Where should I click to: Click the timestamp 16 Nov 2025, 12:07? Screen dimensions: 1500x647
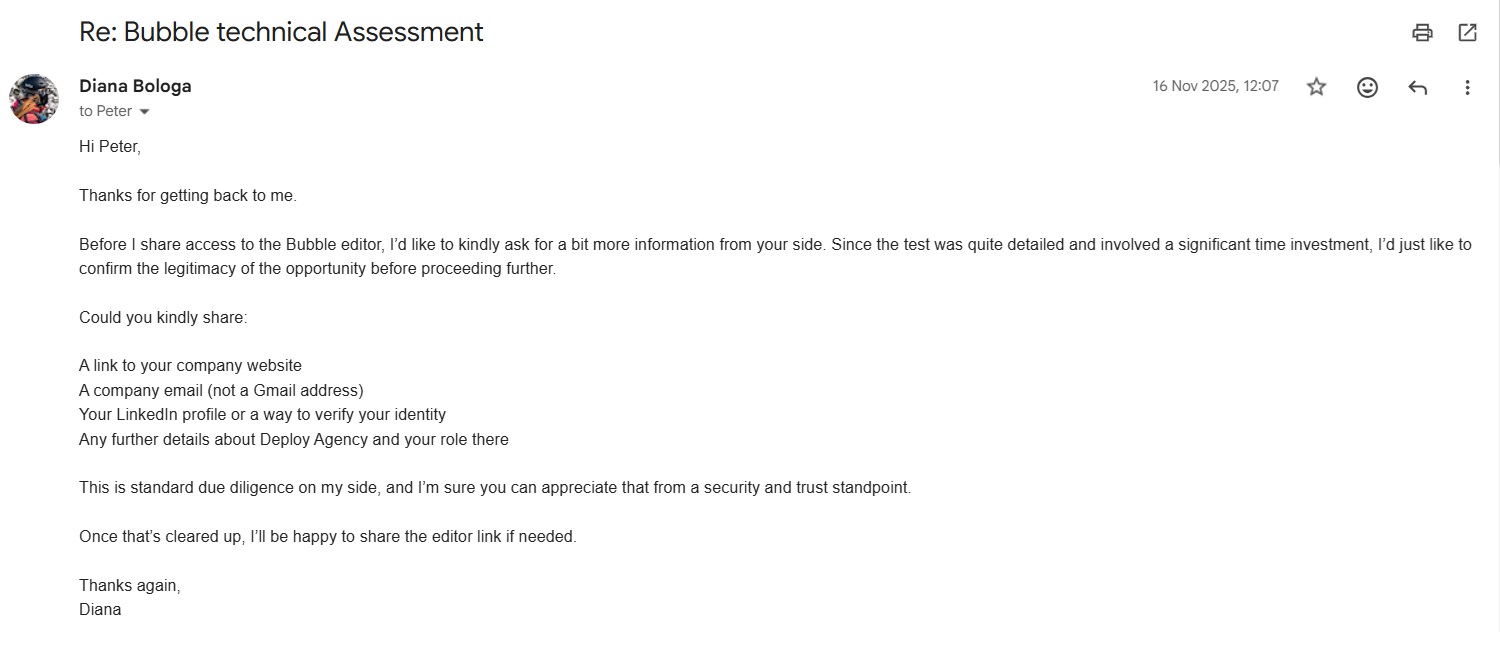[1215, 86]
